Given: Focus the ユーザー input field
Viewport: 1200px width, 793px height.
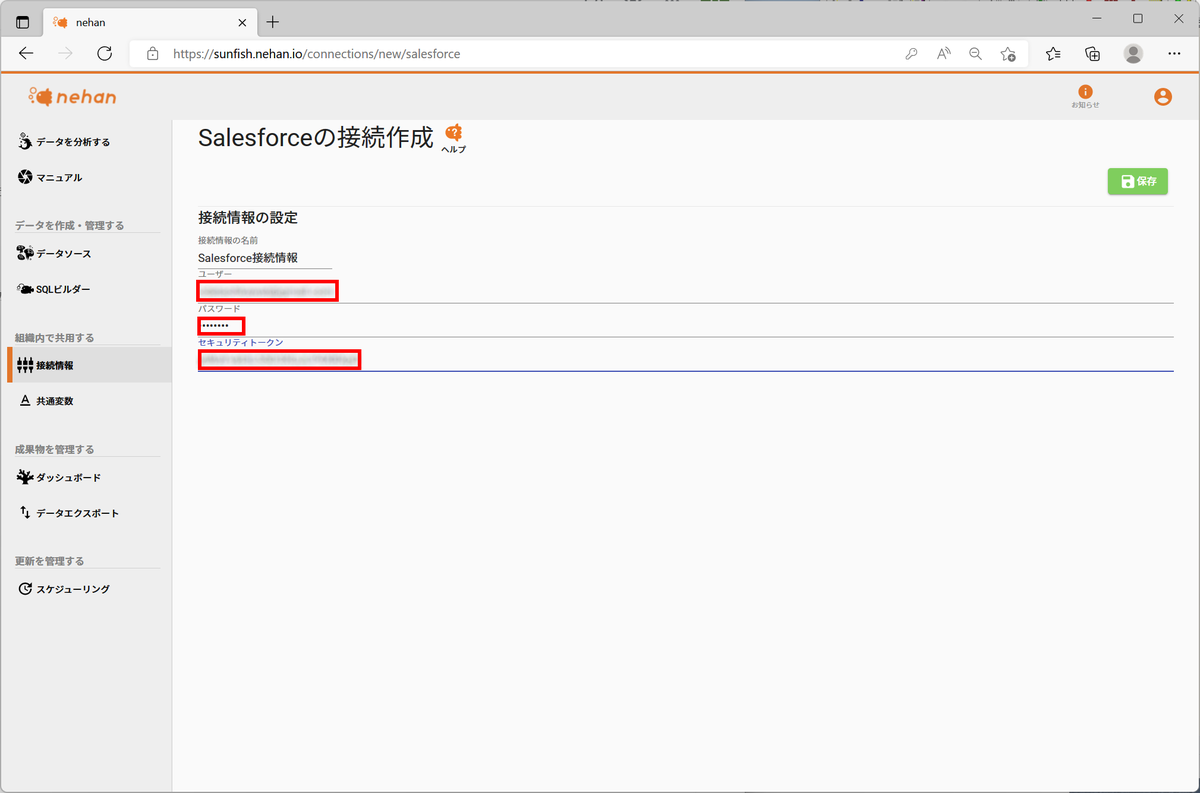Looking at the screenshot, I should click(685, 291).
